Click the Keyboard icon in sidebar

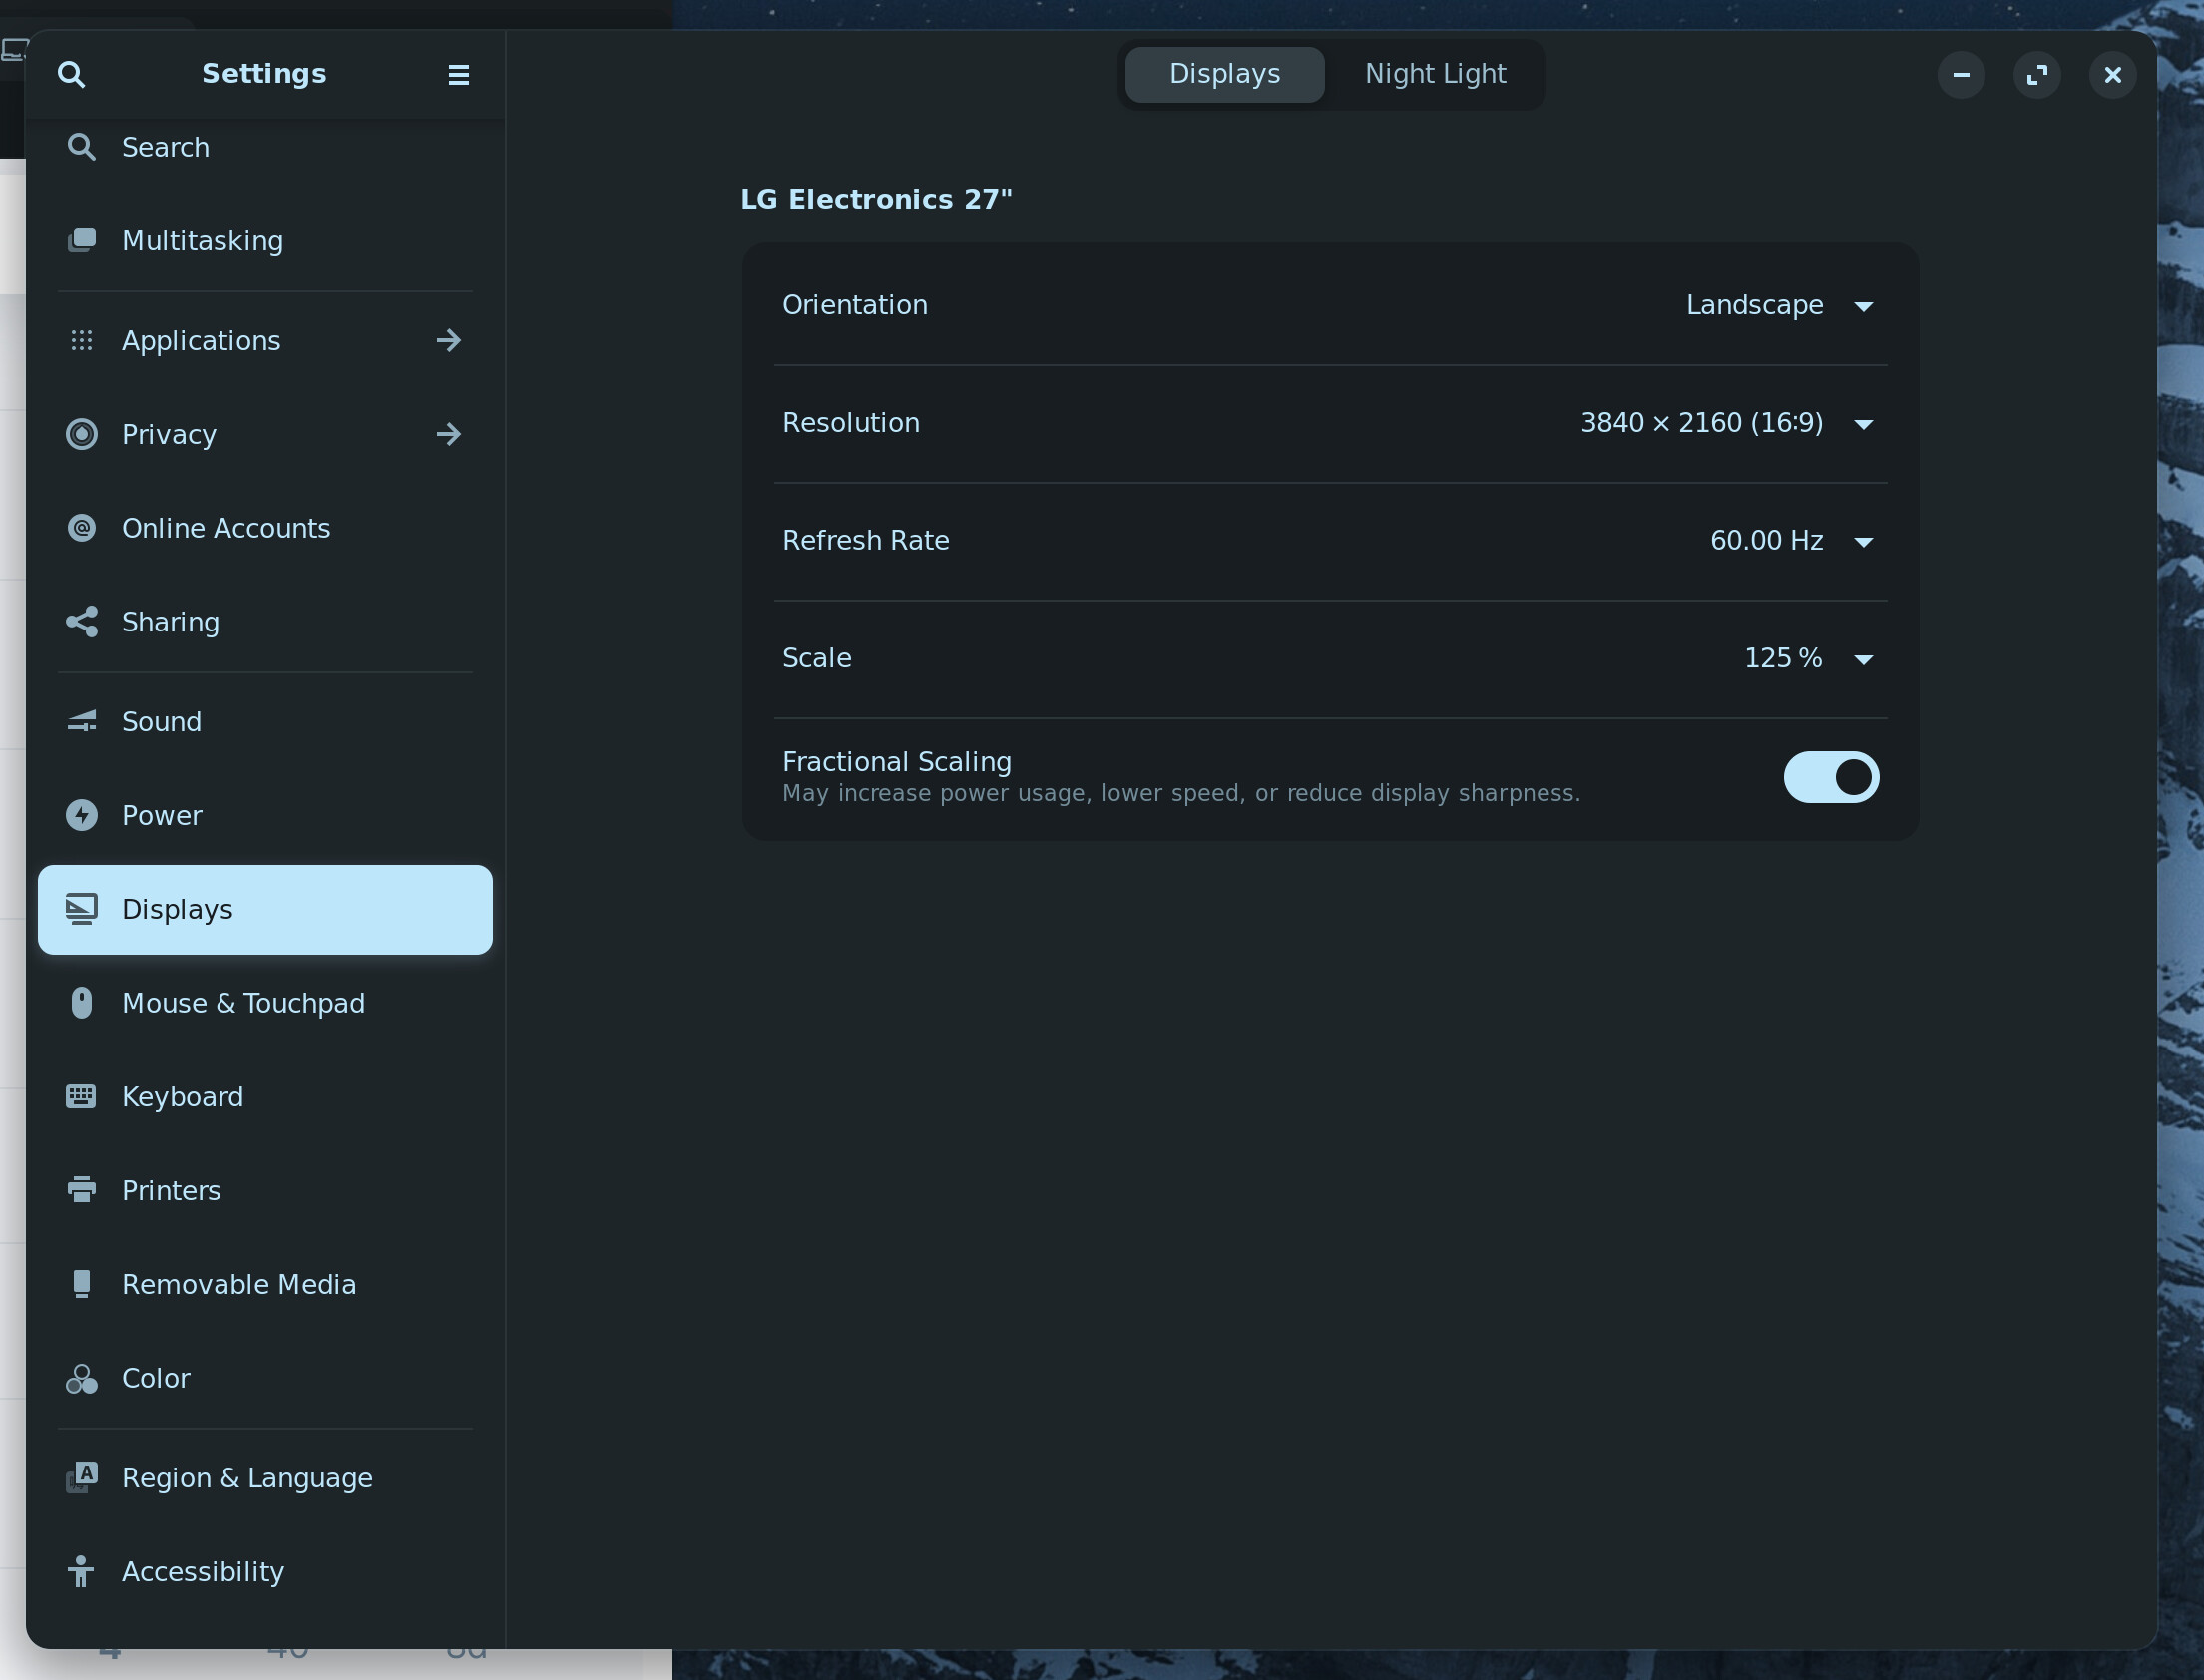[82, 1096]
